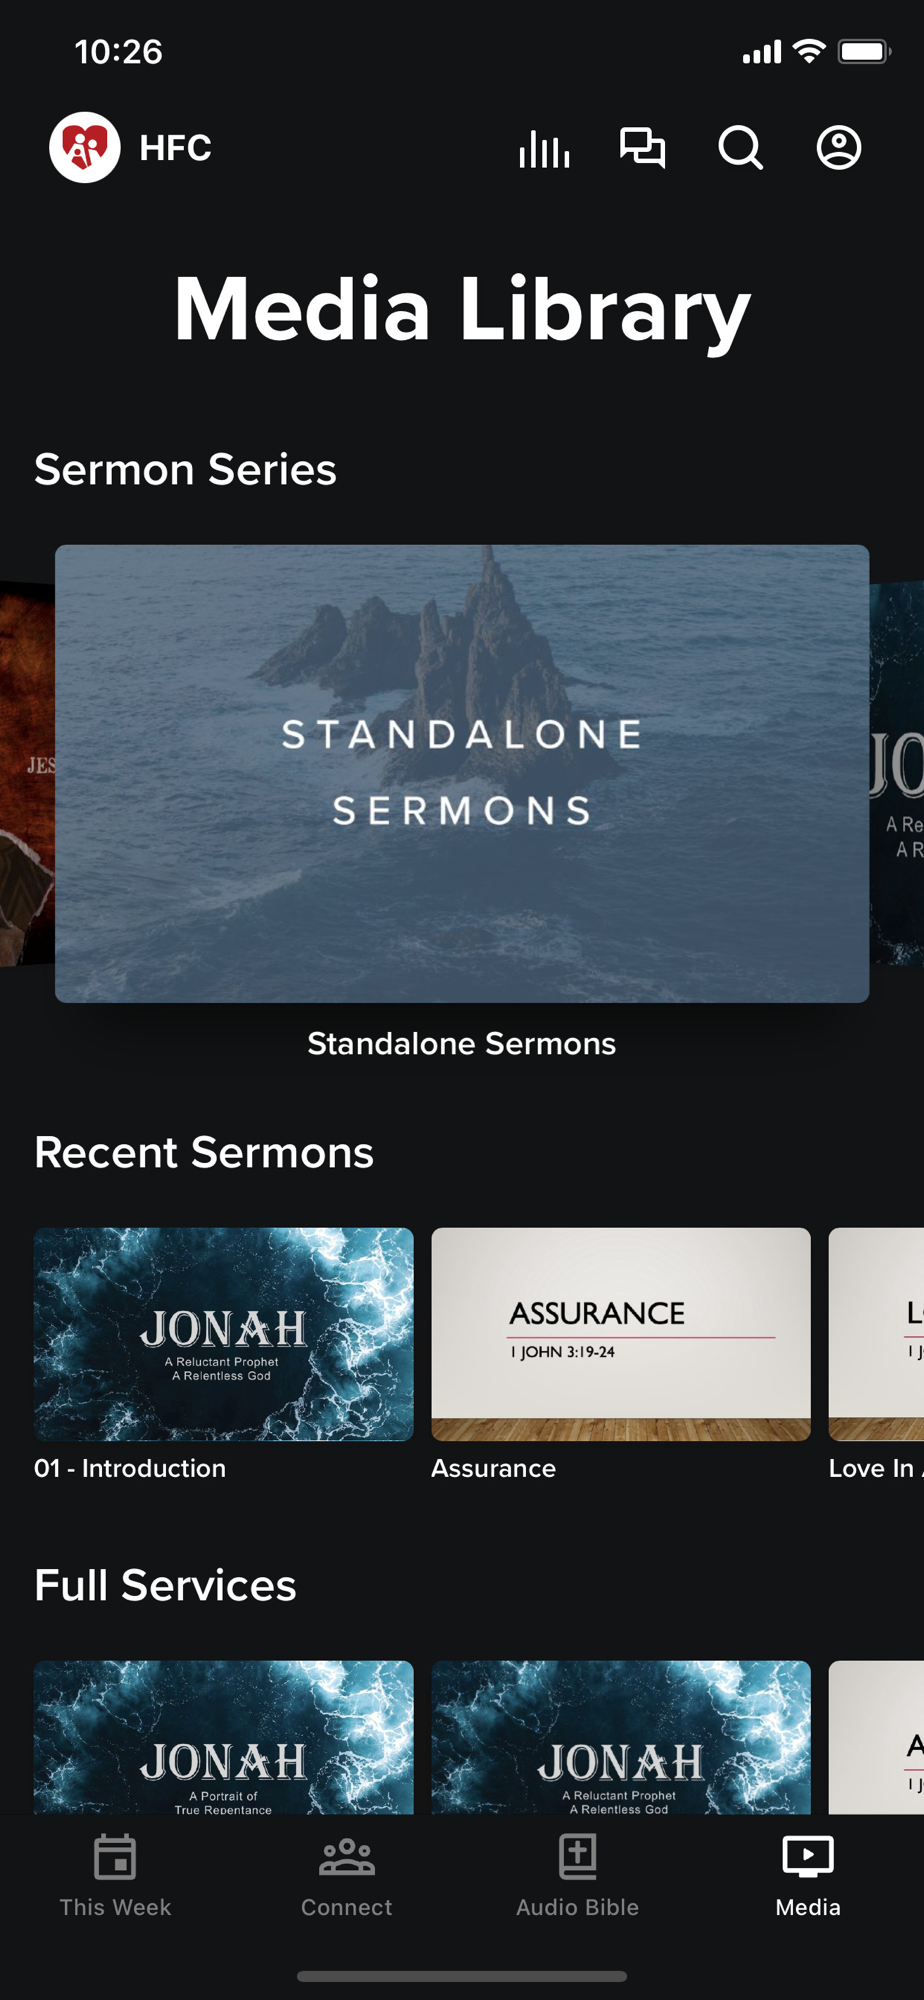Open the This Week calendar tab

point(115,1876)
